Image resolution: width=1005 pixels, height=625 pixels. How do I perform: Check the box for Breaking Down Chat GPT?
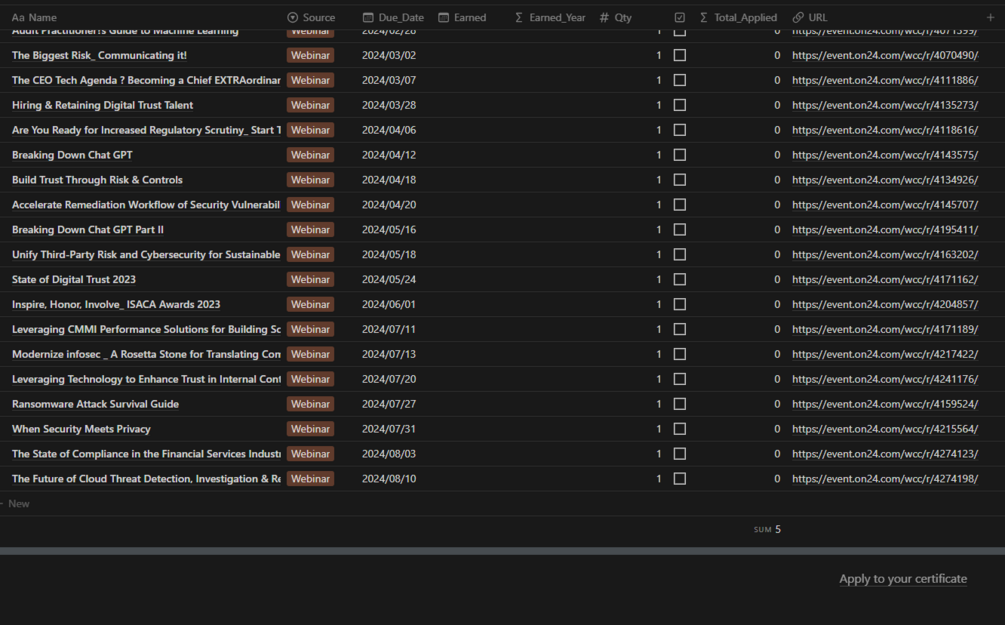(x=679, y=155)
